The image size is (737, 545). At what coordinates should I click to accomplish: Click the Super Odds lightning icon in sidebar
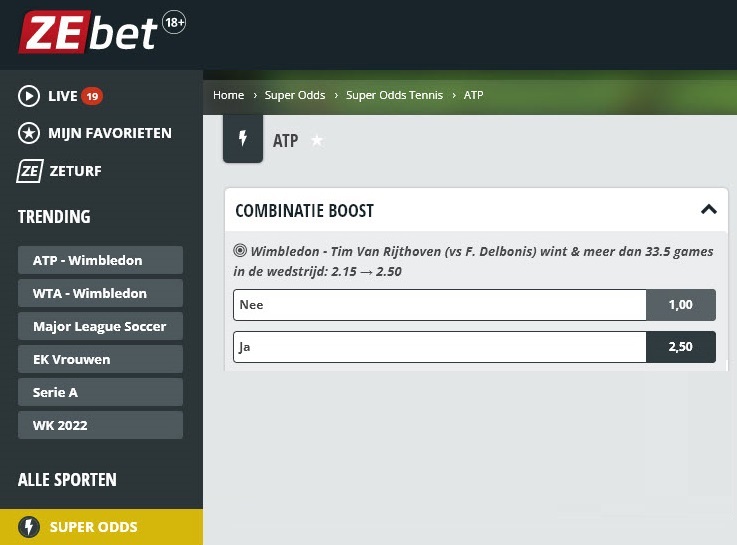point(30,527)
